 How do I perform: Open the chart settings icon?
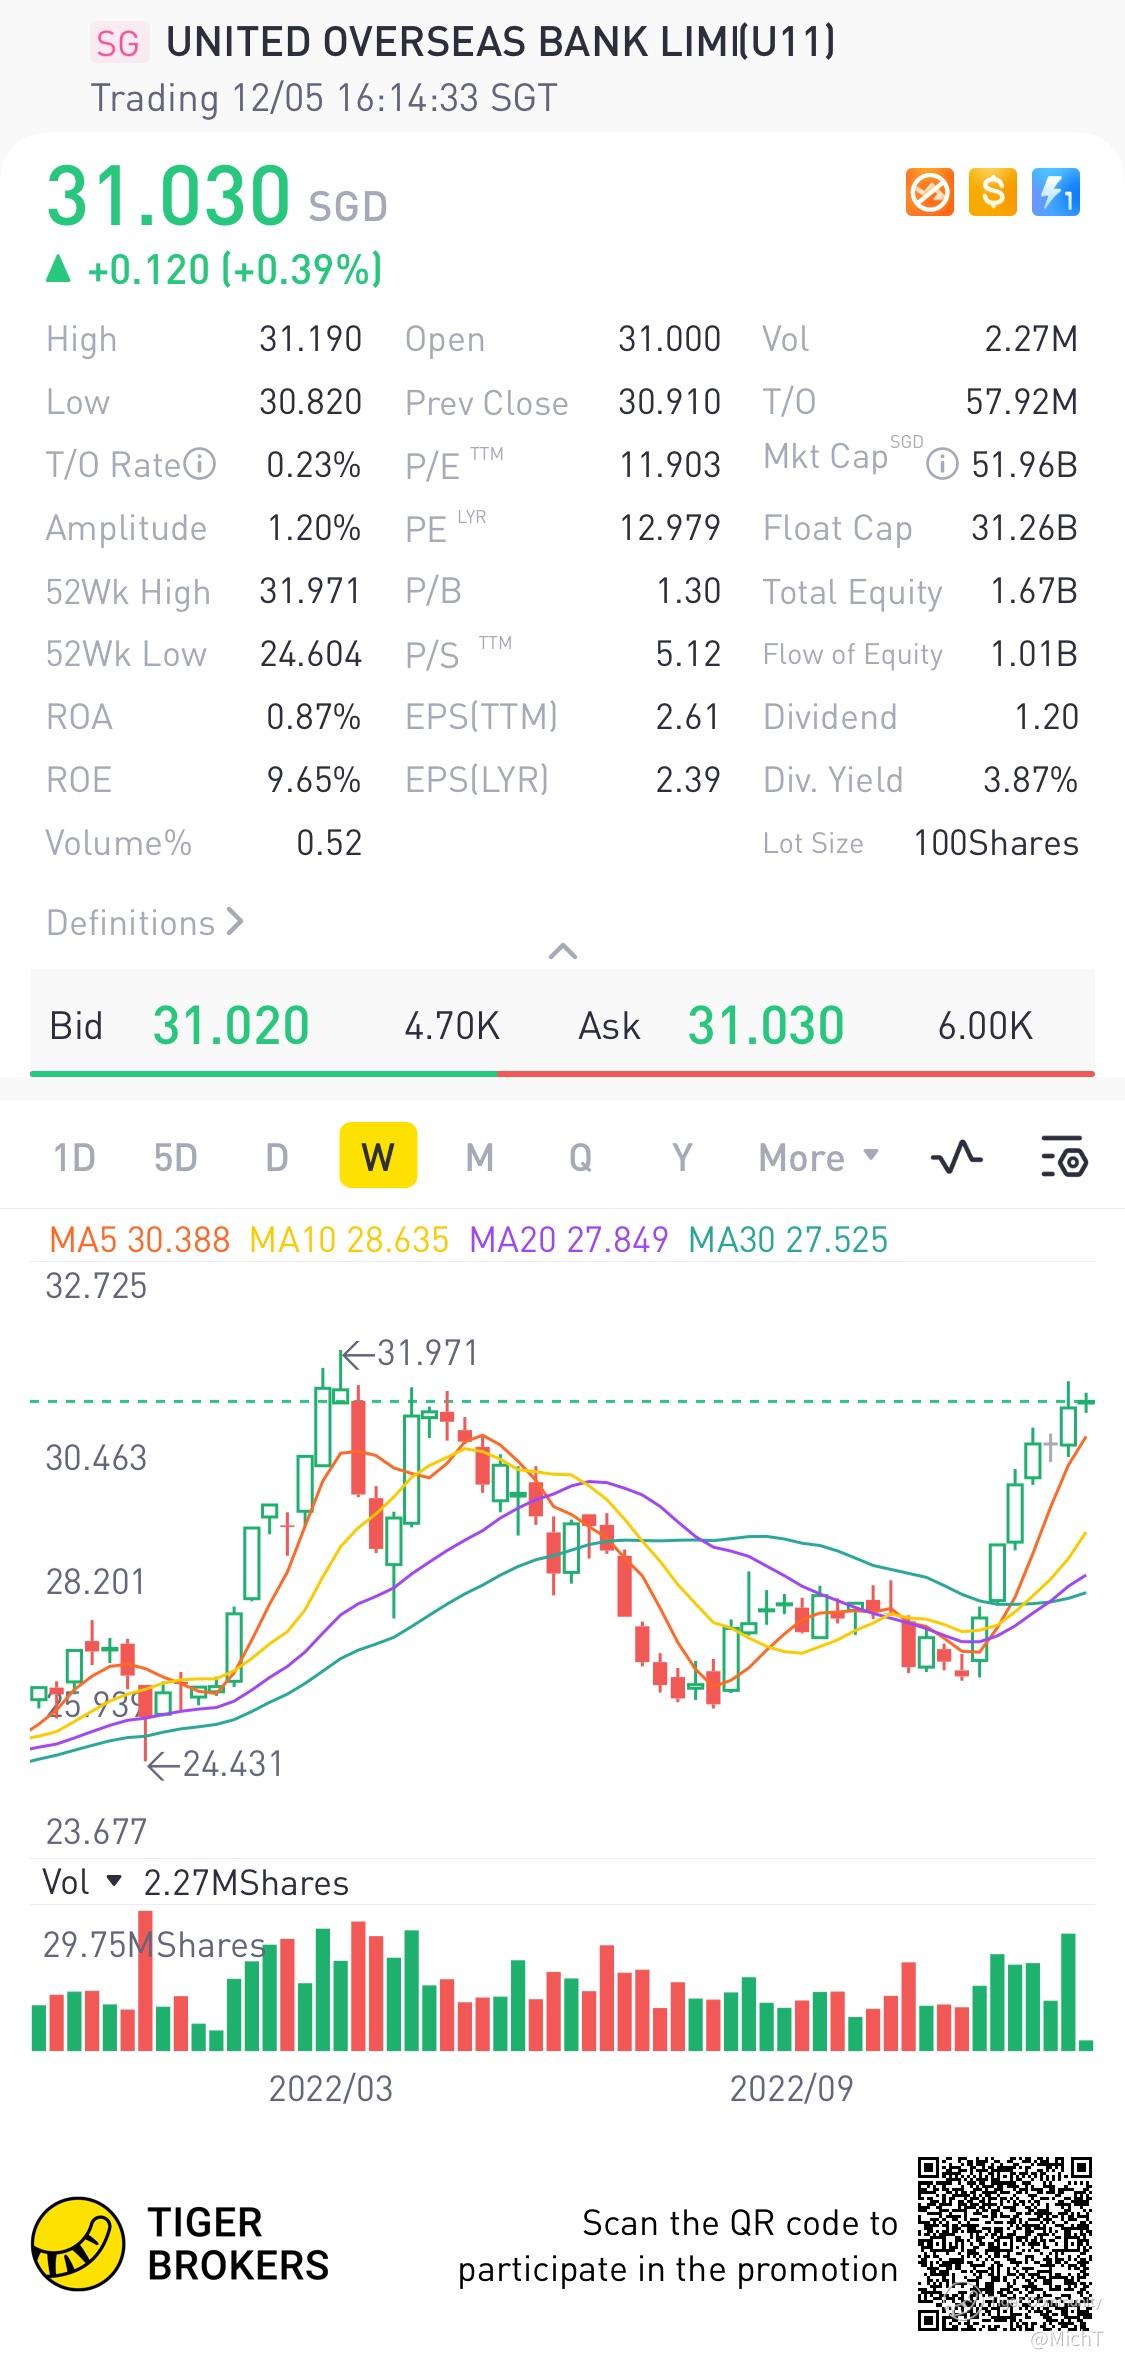1064,1157
